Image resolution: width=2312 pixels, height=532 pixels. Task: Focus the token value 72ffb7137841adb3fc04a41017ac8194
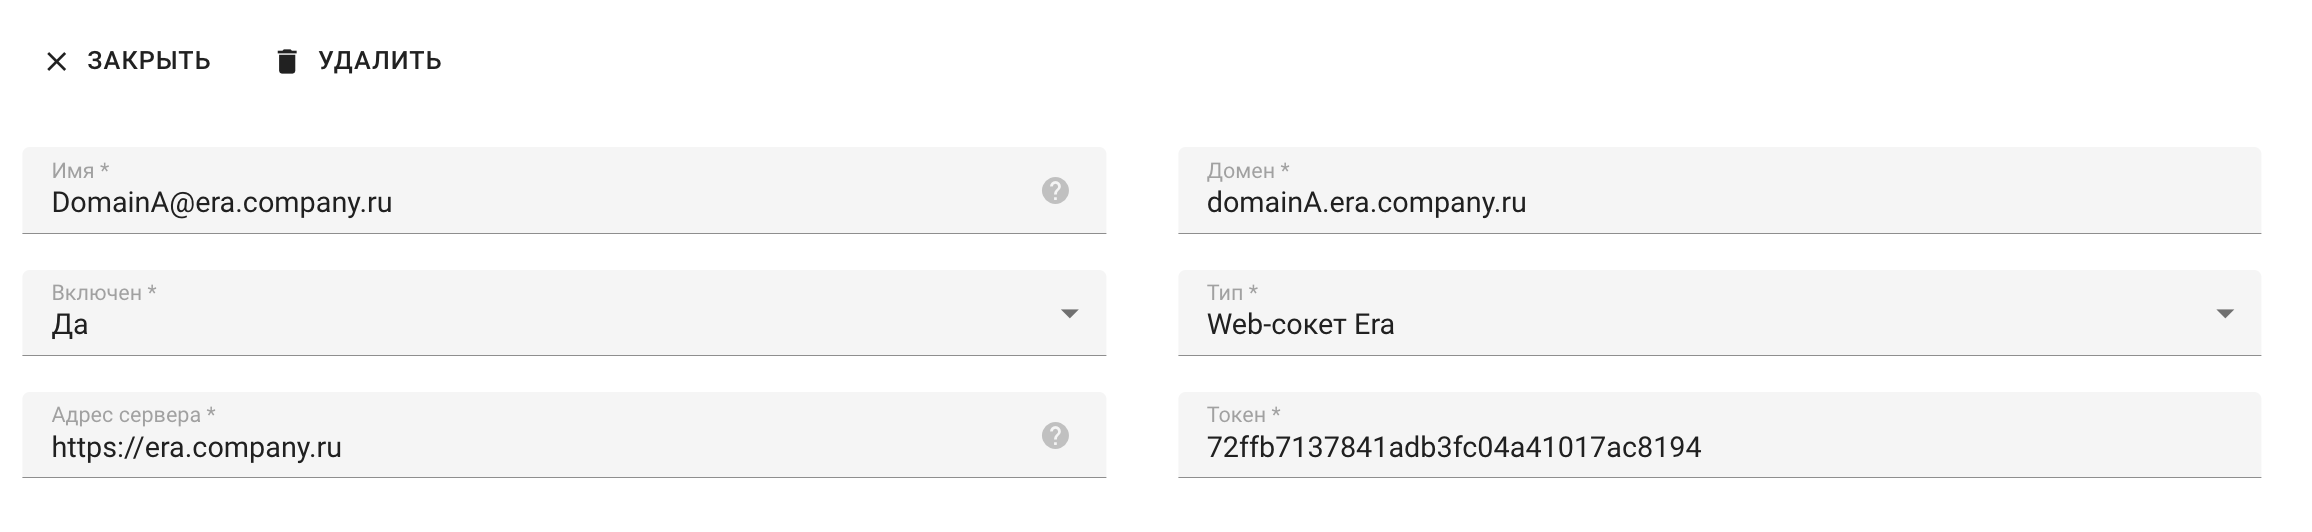tap(1454, 447)
